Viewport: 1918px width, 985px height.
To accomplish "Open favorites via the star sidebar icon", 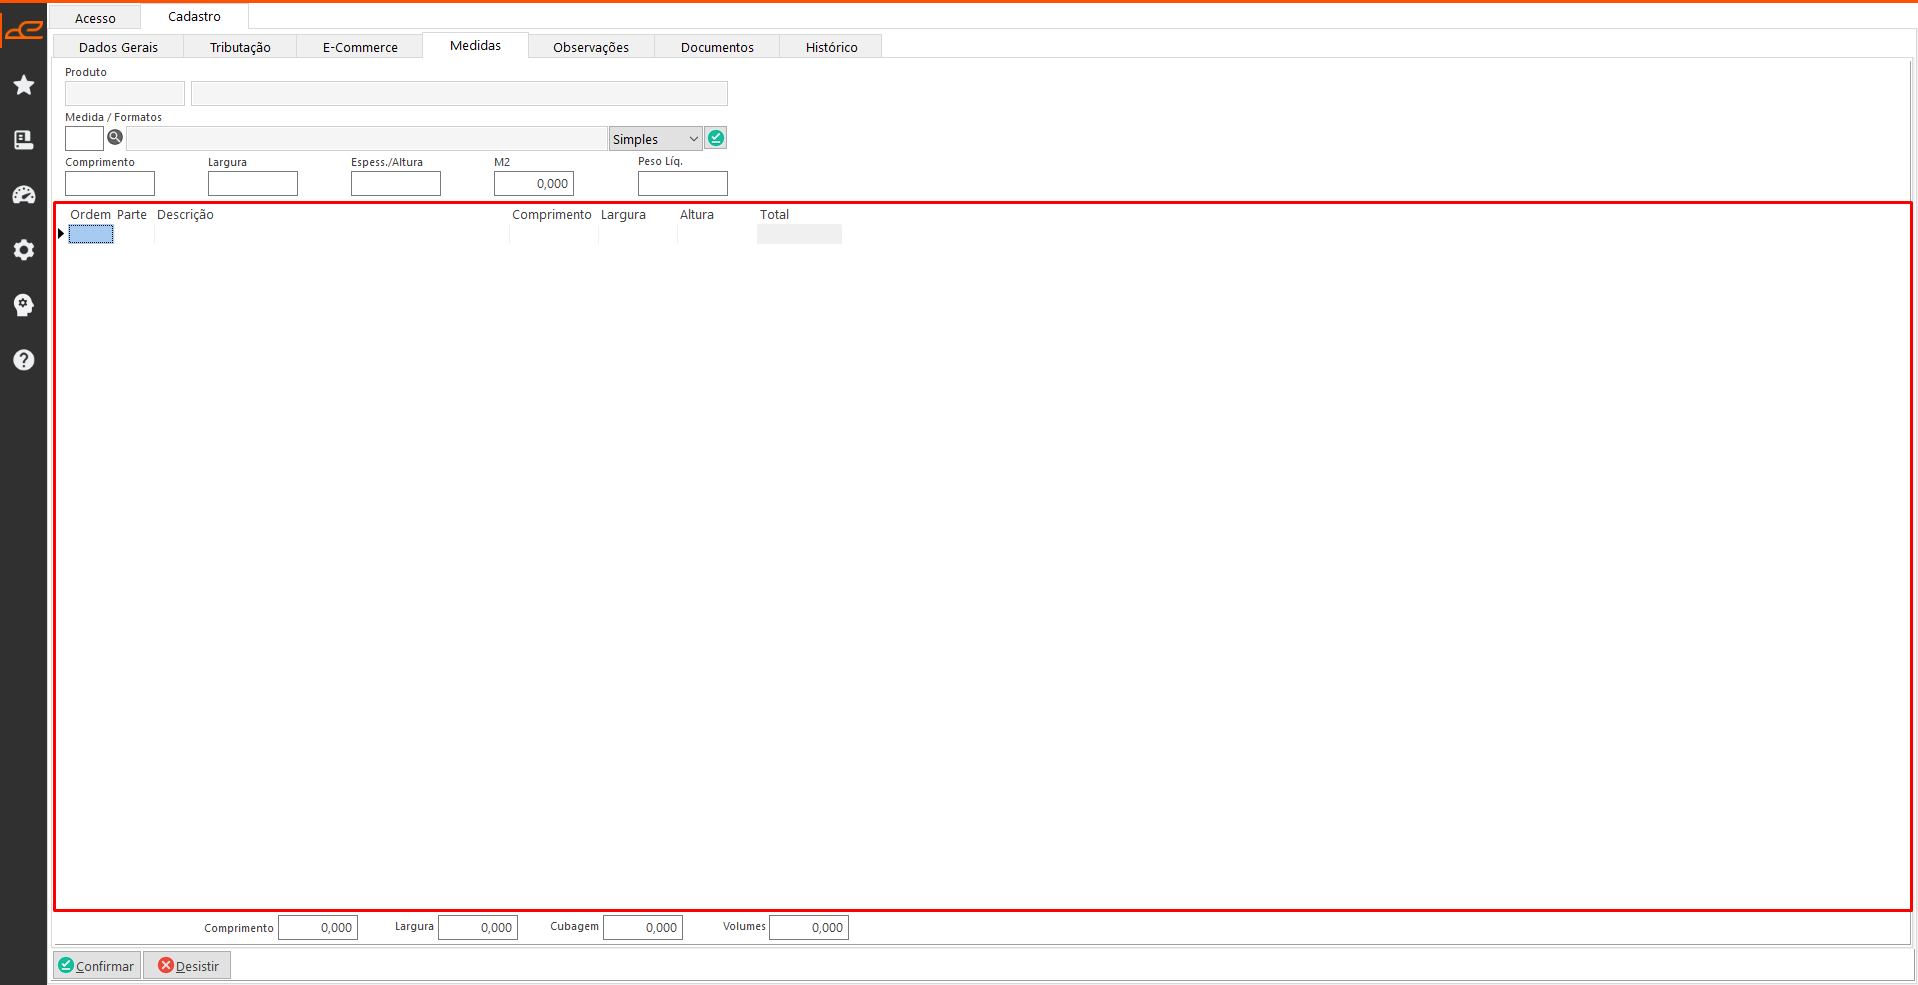I will point(24,85).
